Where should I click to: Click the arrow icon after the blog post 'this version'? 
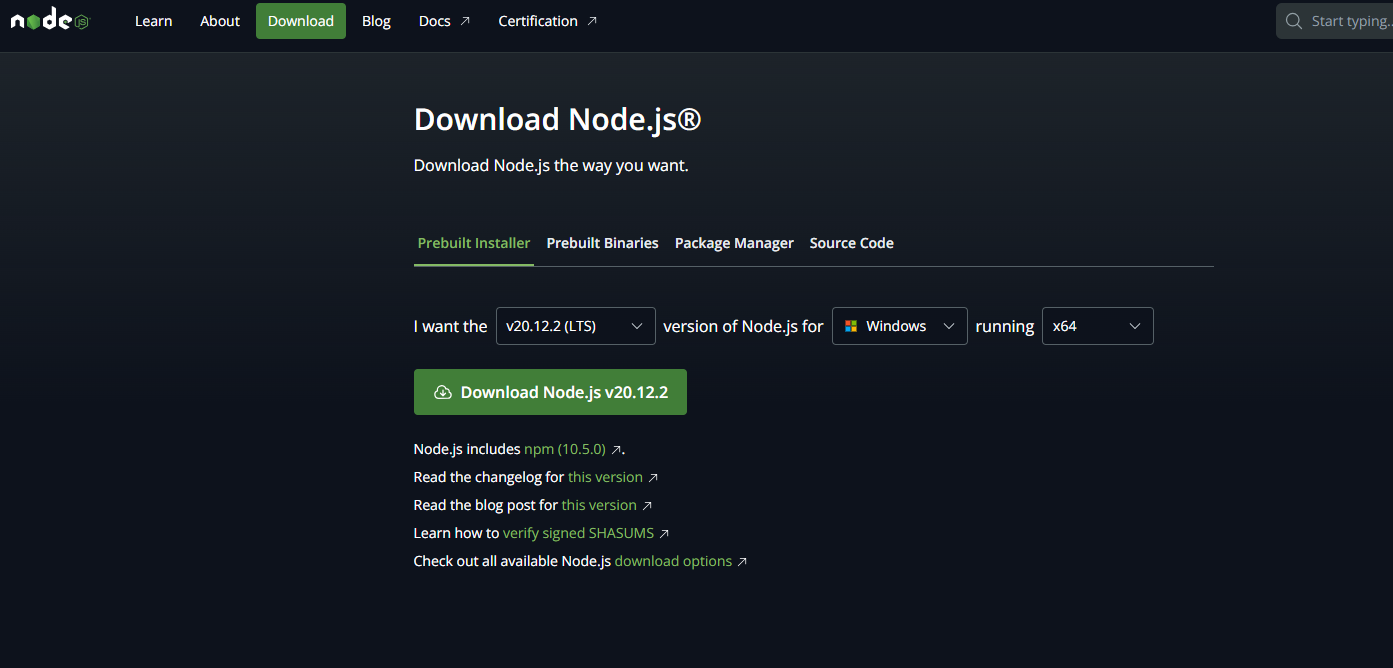point(647,506)
